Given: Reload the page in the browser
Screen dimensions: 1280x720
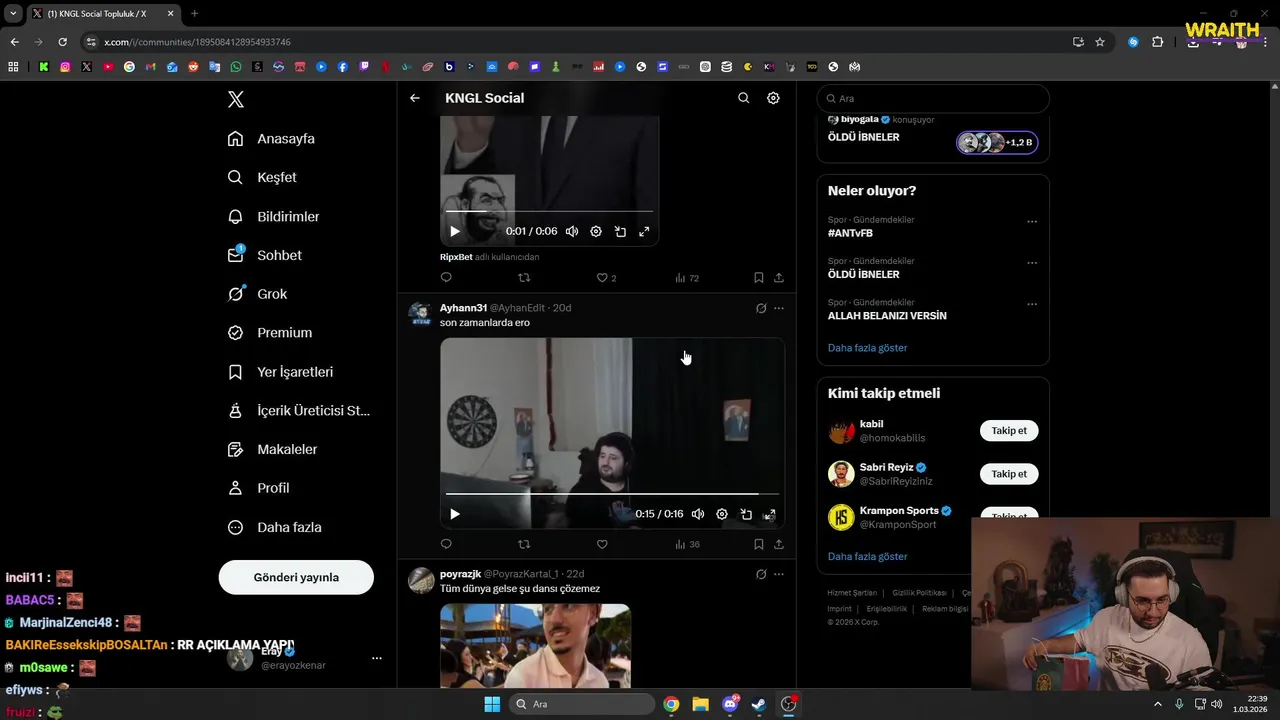Looking at the screenshot, I should tap(62, 42).
